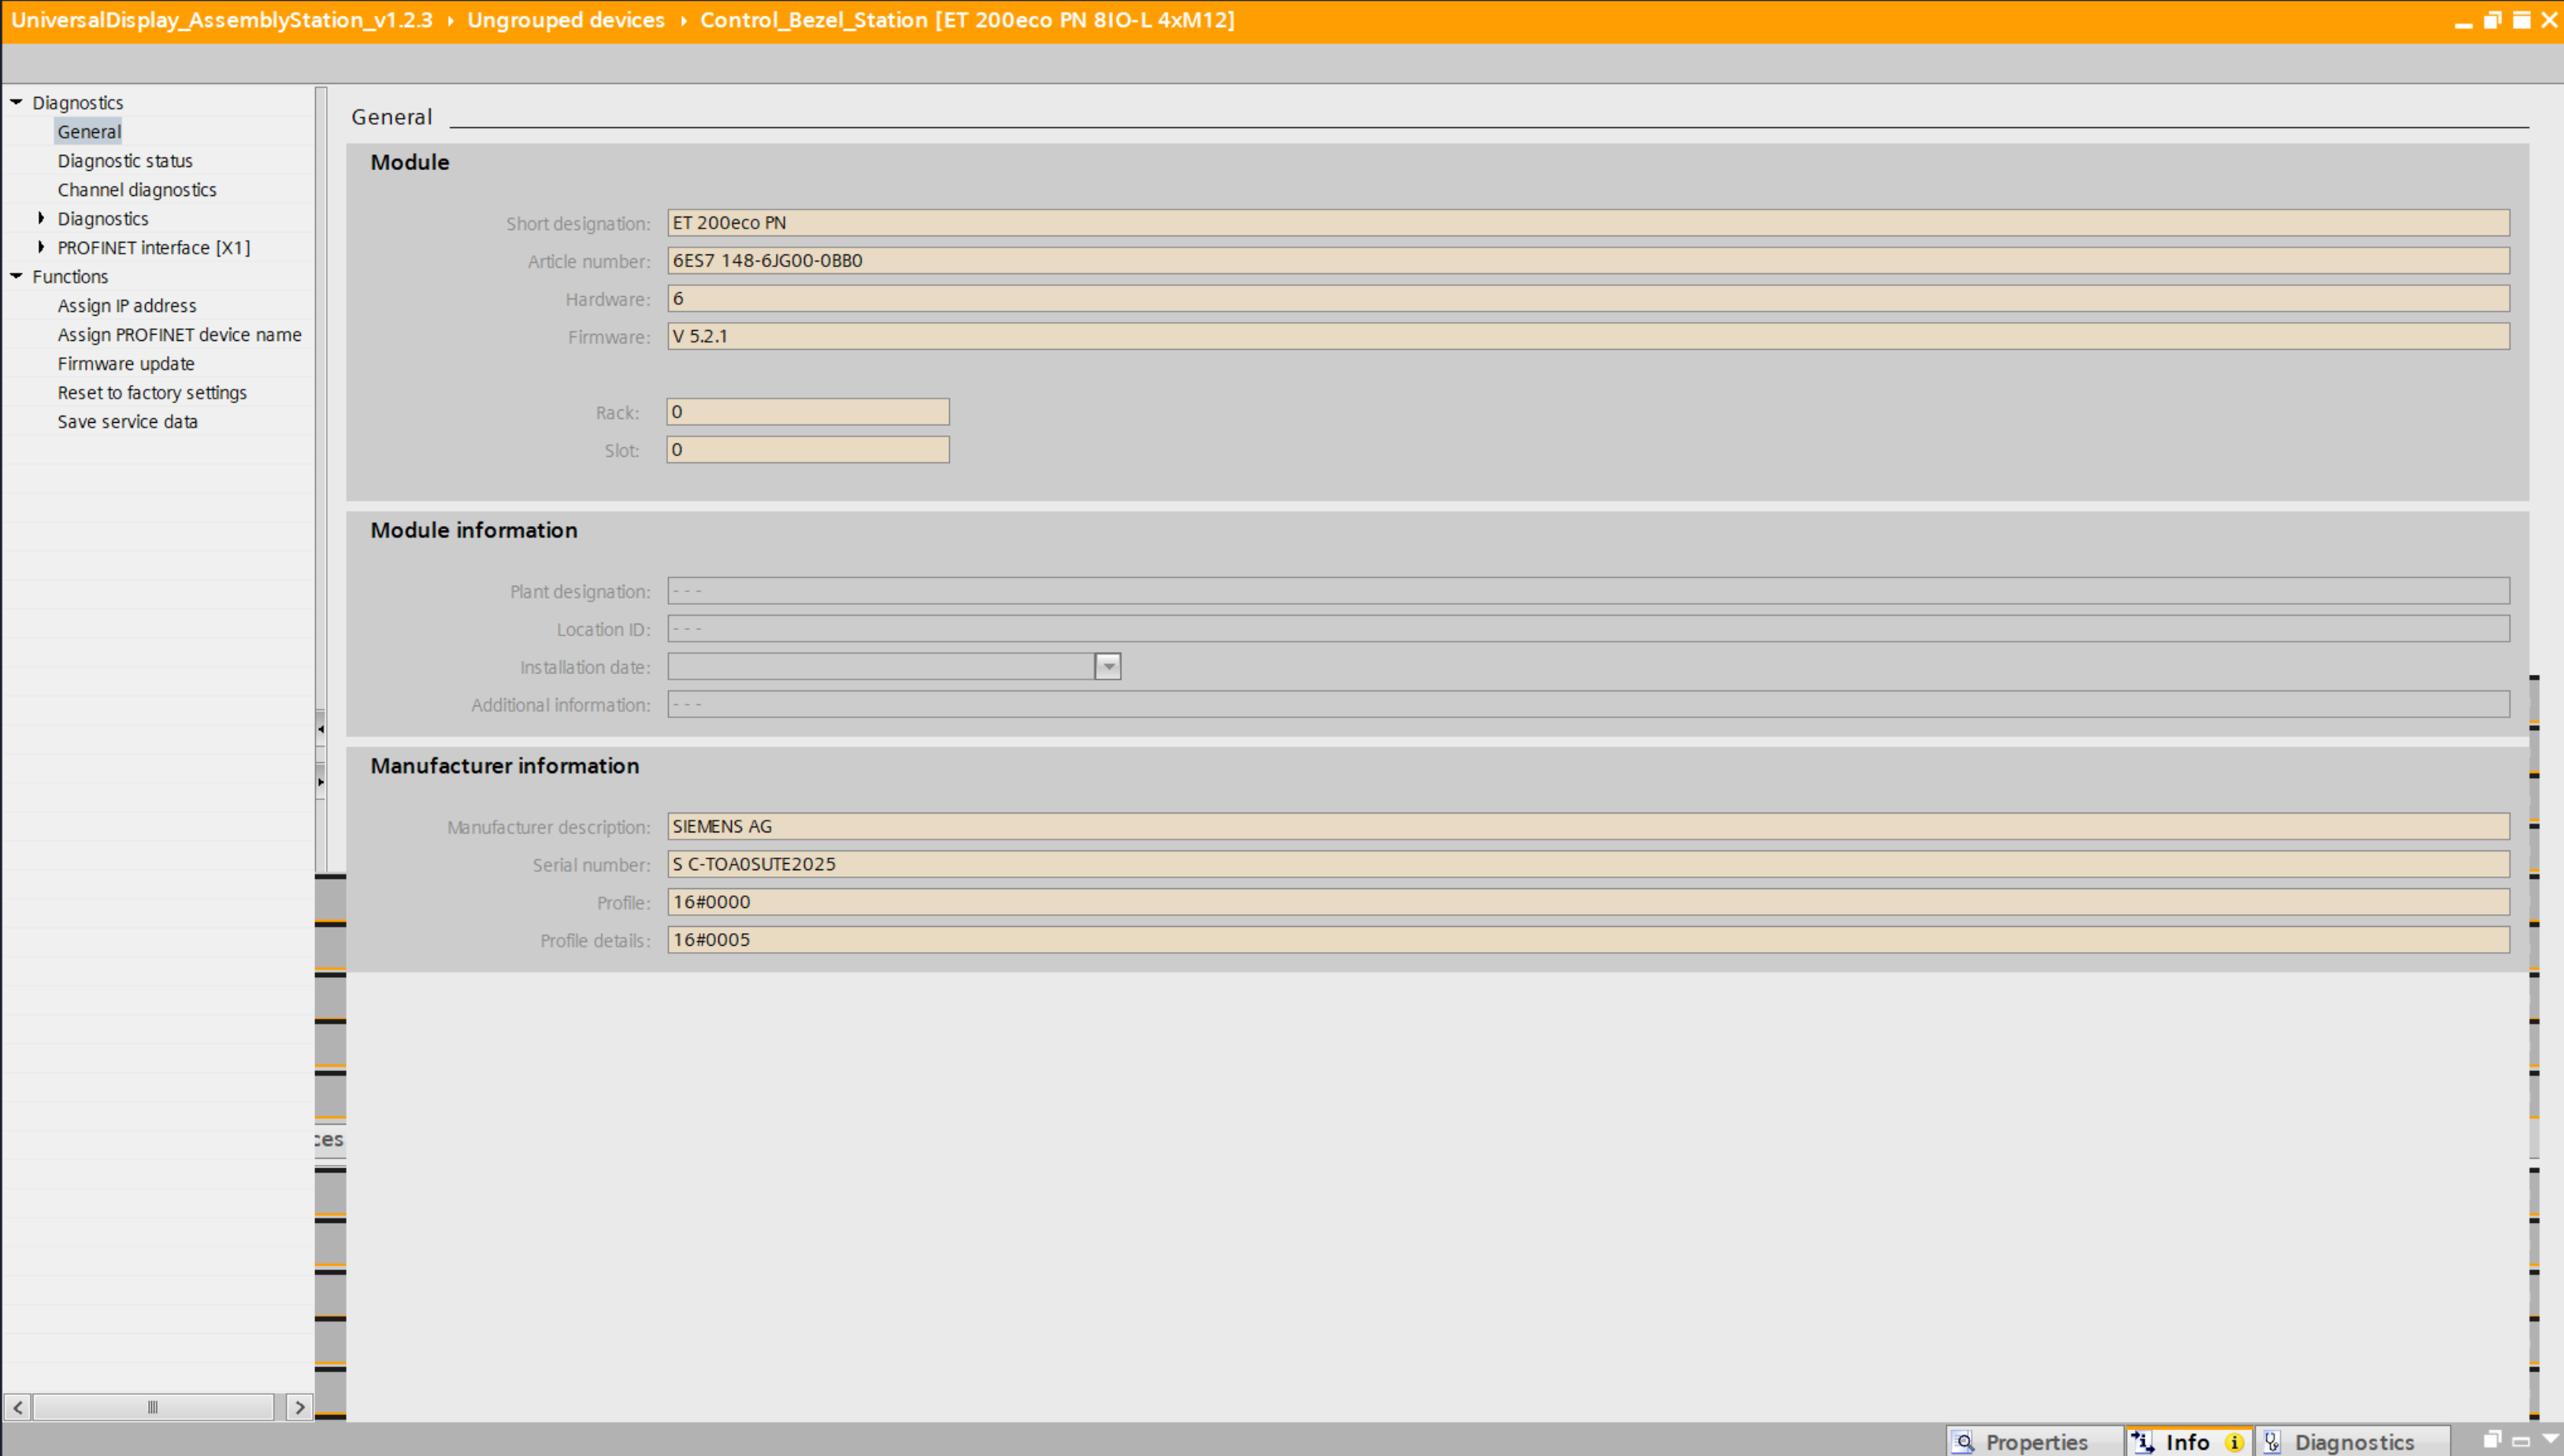The image size is (2564, 1456).
Task: Click the yellow info indicator icon
Action: 2234,1441
